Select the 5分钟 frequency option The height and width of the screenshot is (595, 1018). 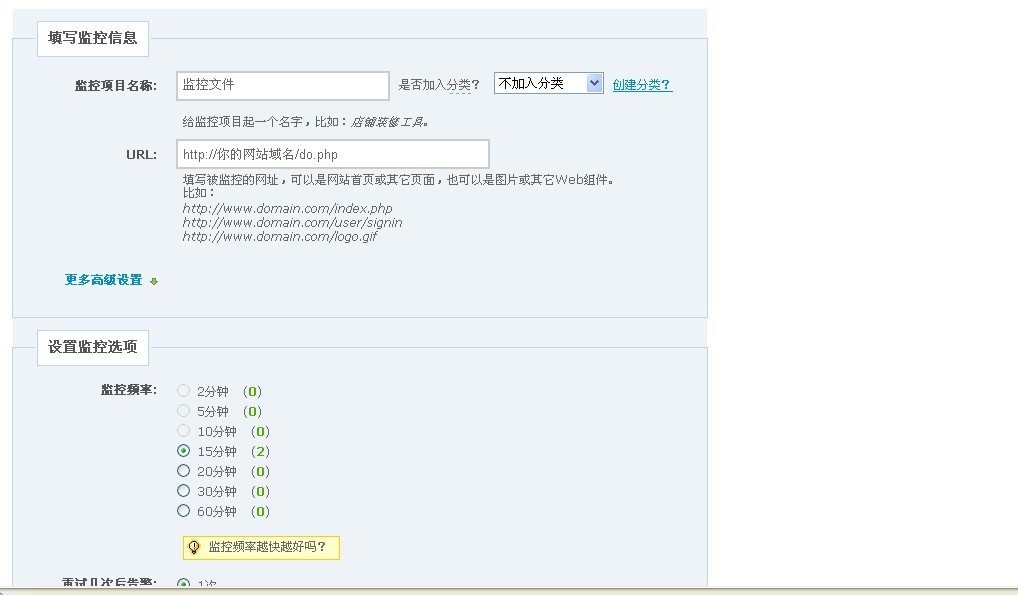click(x=183, y=411)
